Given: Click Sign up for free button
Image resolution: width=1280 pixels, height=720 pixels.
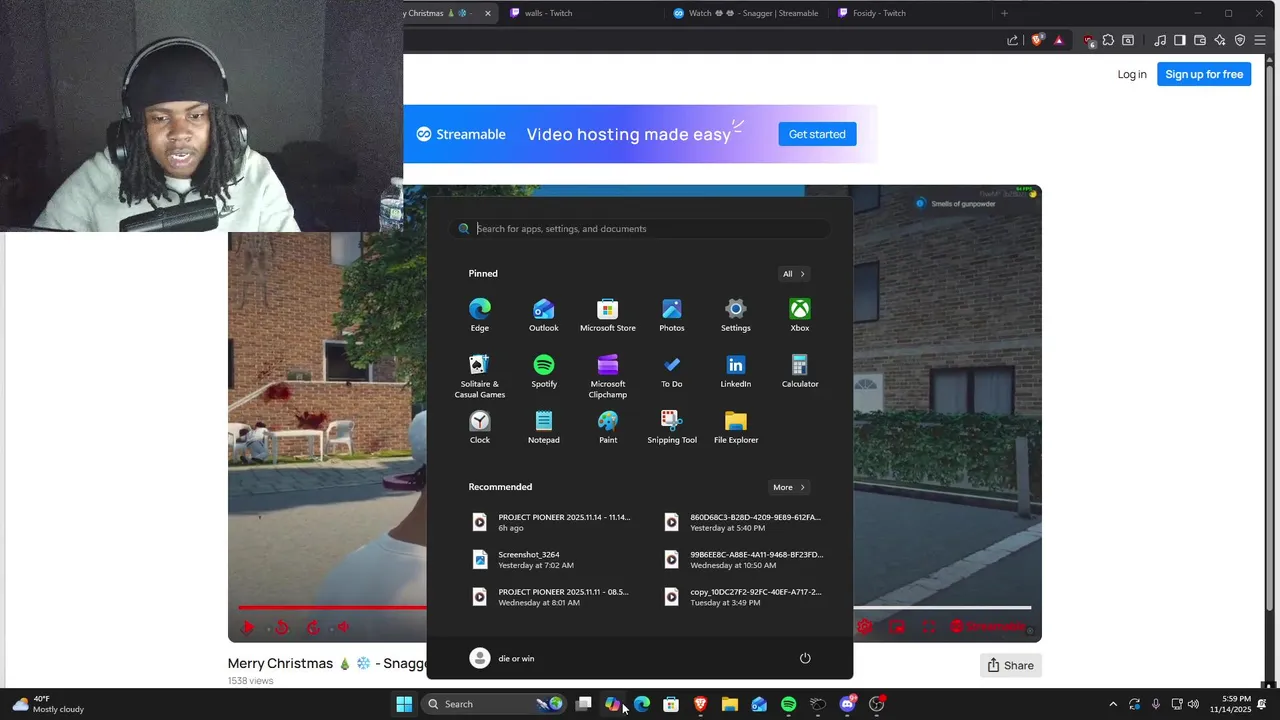Looking at the screenshot, I should click(x=1204, y=74).
